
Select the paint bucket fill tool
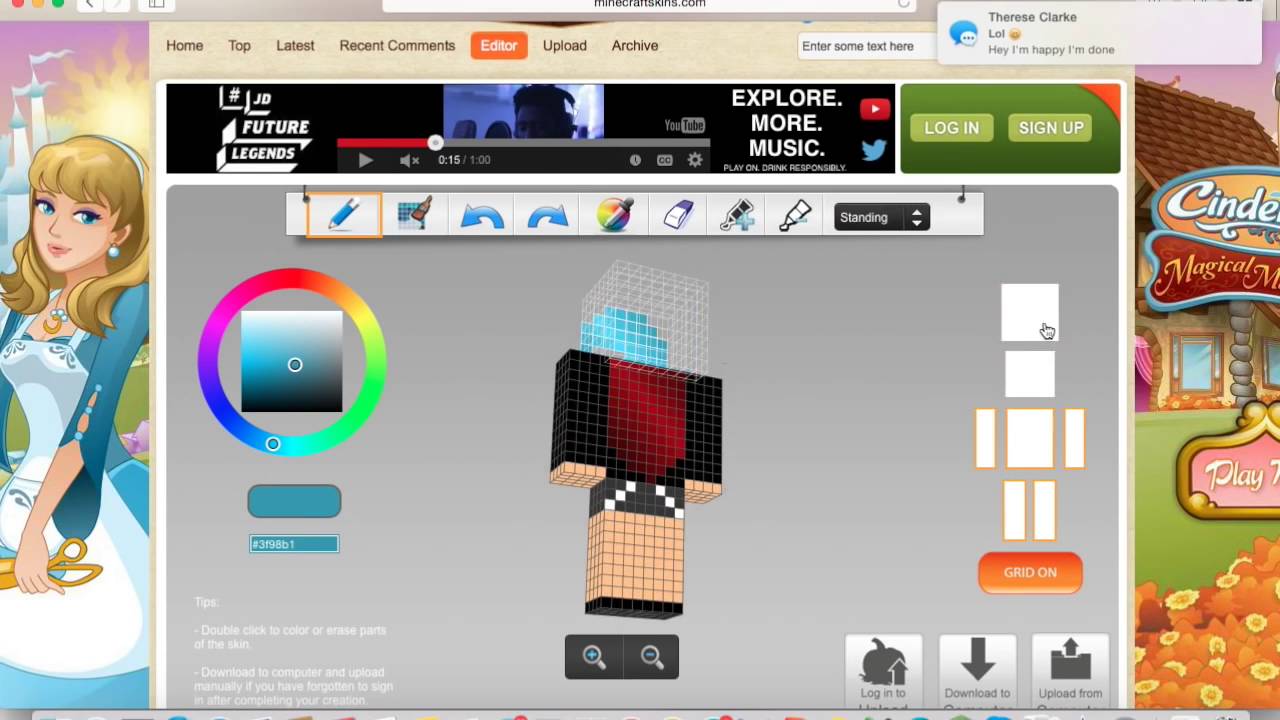pos(414,215)
